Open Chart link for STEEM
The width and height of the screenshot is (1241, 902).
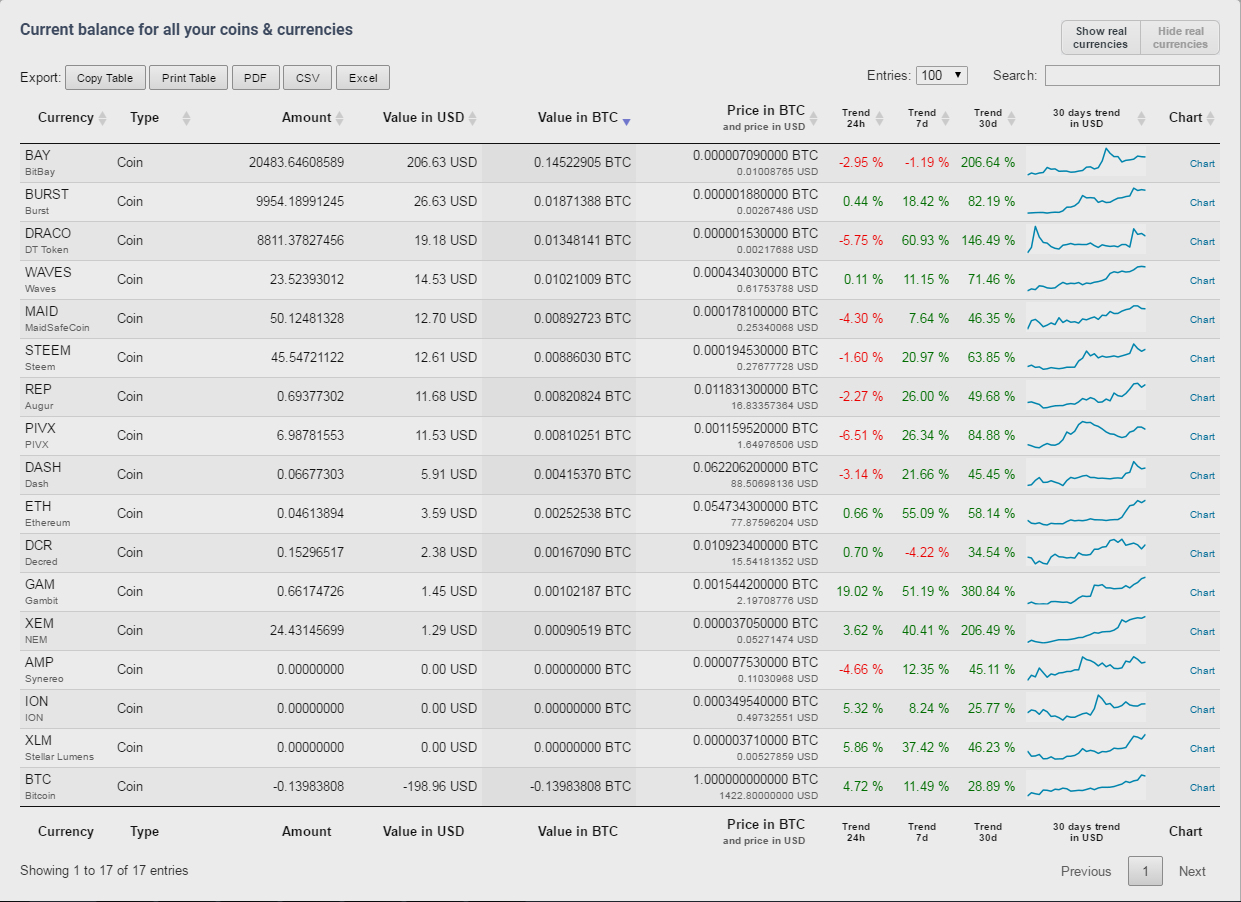click(x=1202, y=359)
